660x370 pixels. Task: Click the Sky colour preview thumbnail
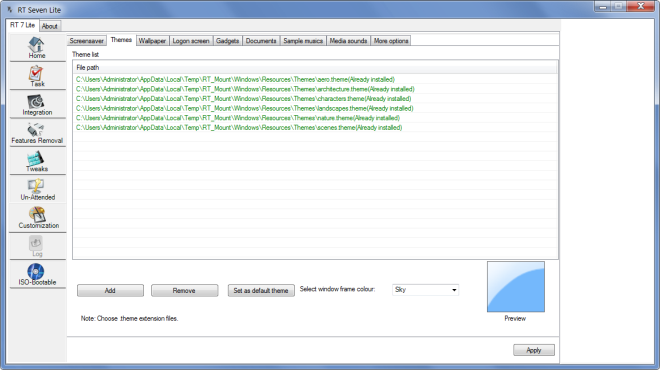516,287
